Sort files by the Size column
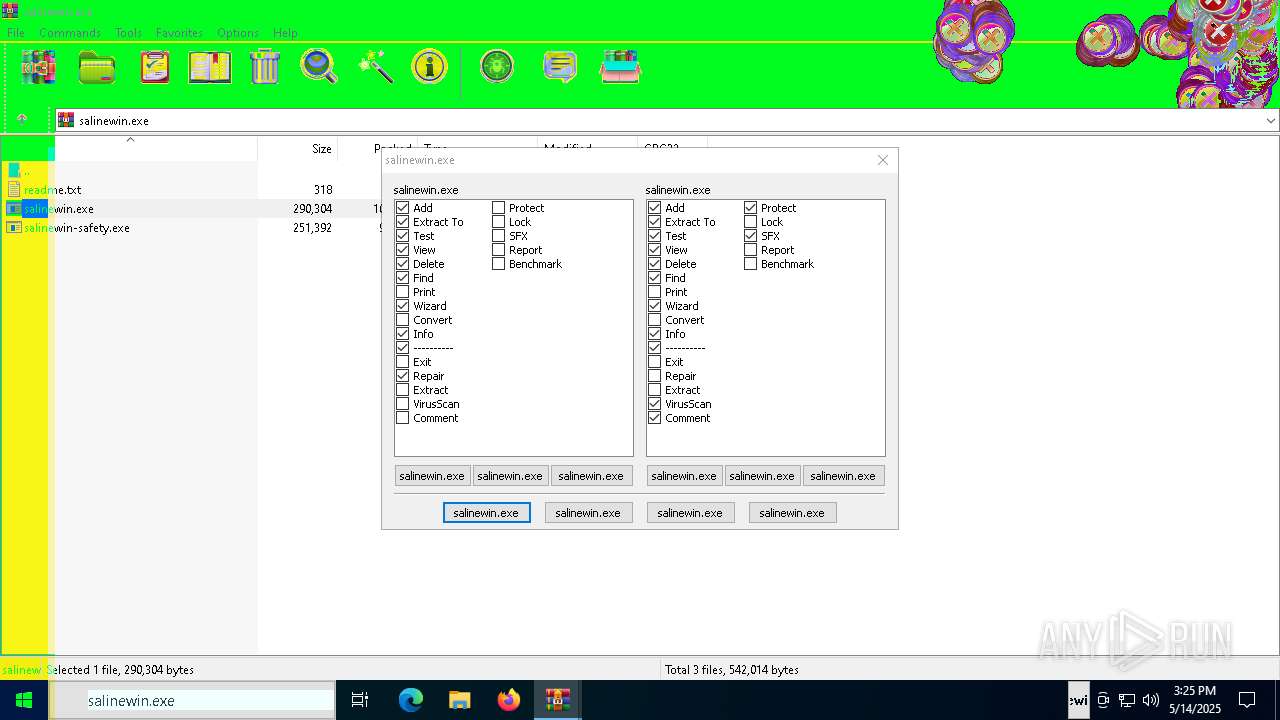 pyautogui.click(x=321, y=148)
